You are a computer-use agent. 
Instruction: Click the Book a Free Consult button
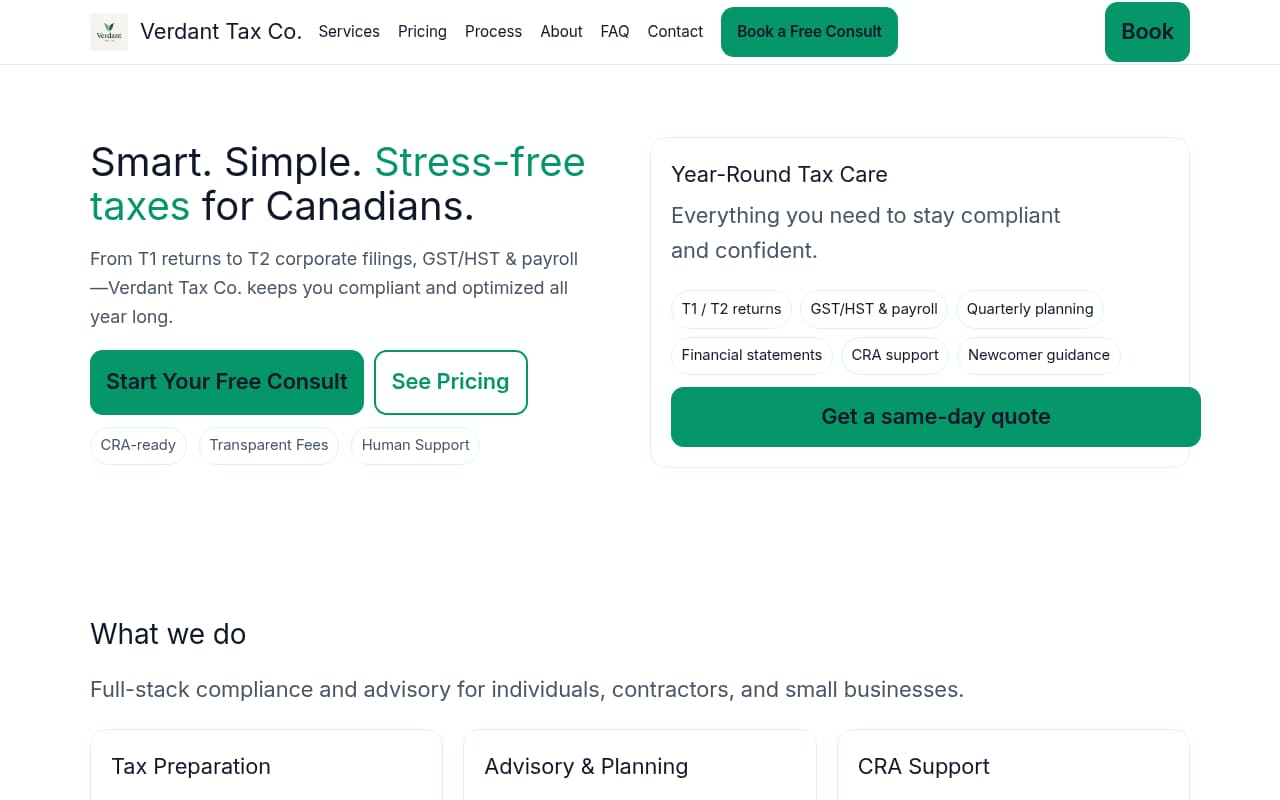click(808, 31)
